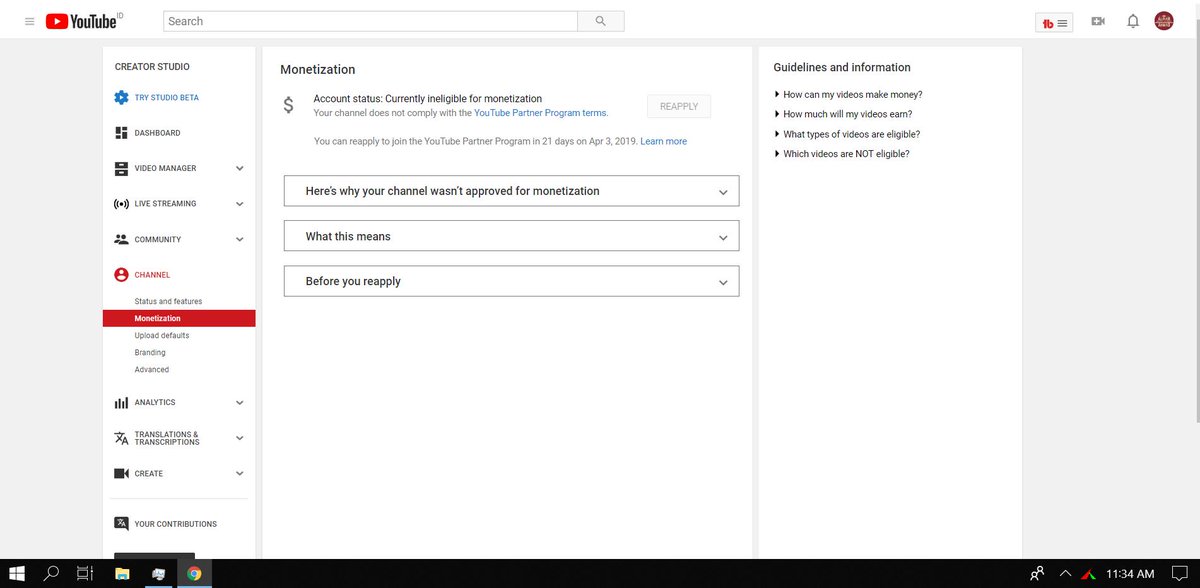
Task: Click the Analytics bar chart icon
Action: (121, 402)
